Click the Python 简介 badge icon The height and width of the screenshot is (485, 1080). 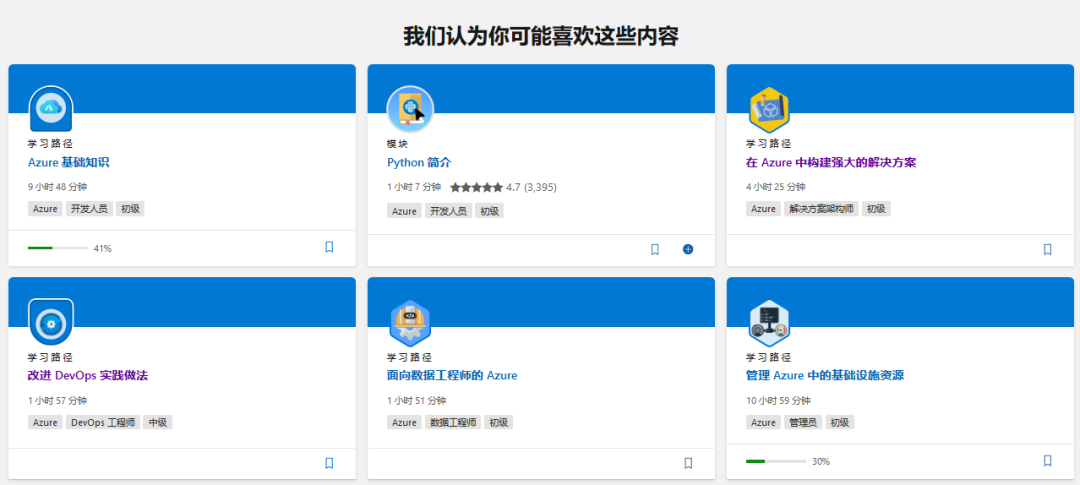pyautogui.click(x=411, y=109)
